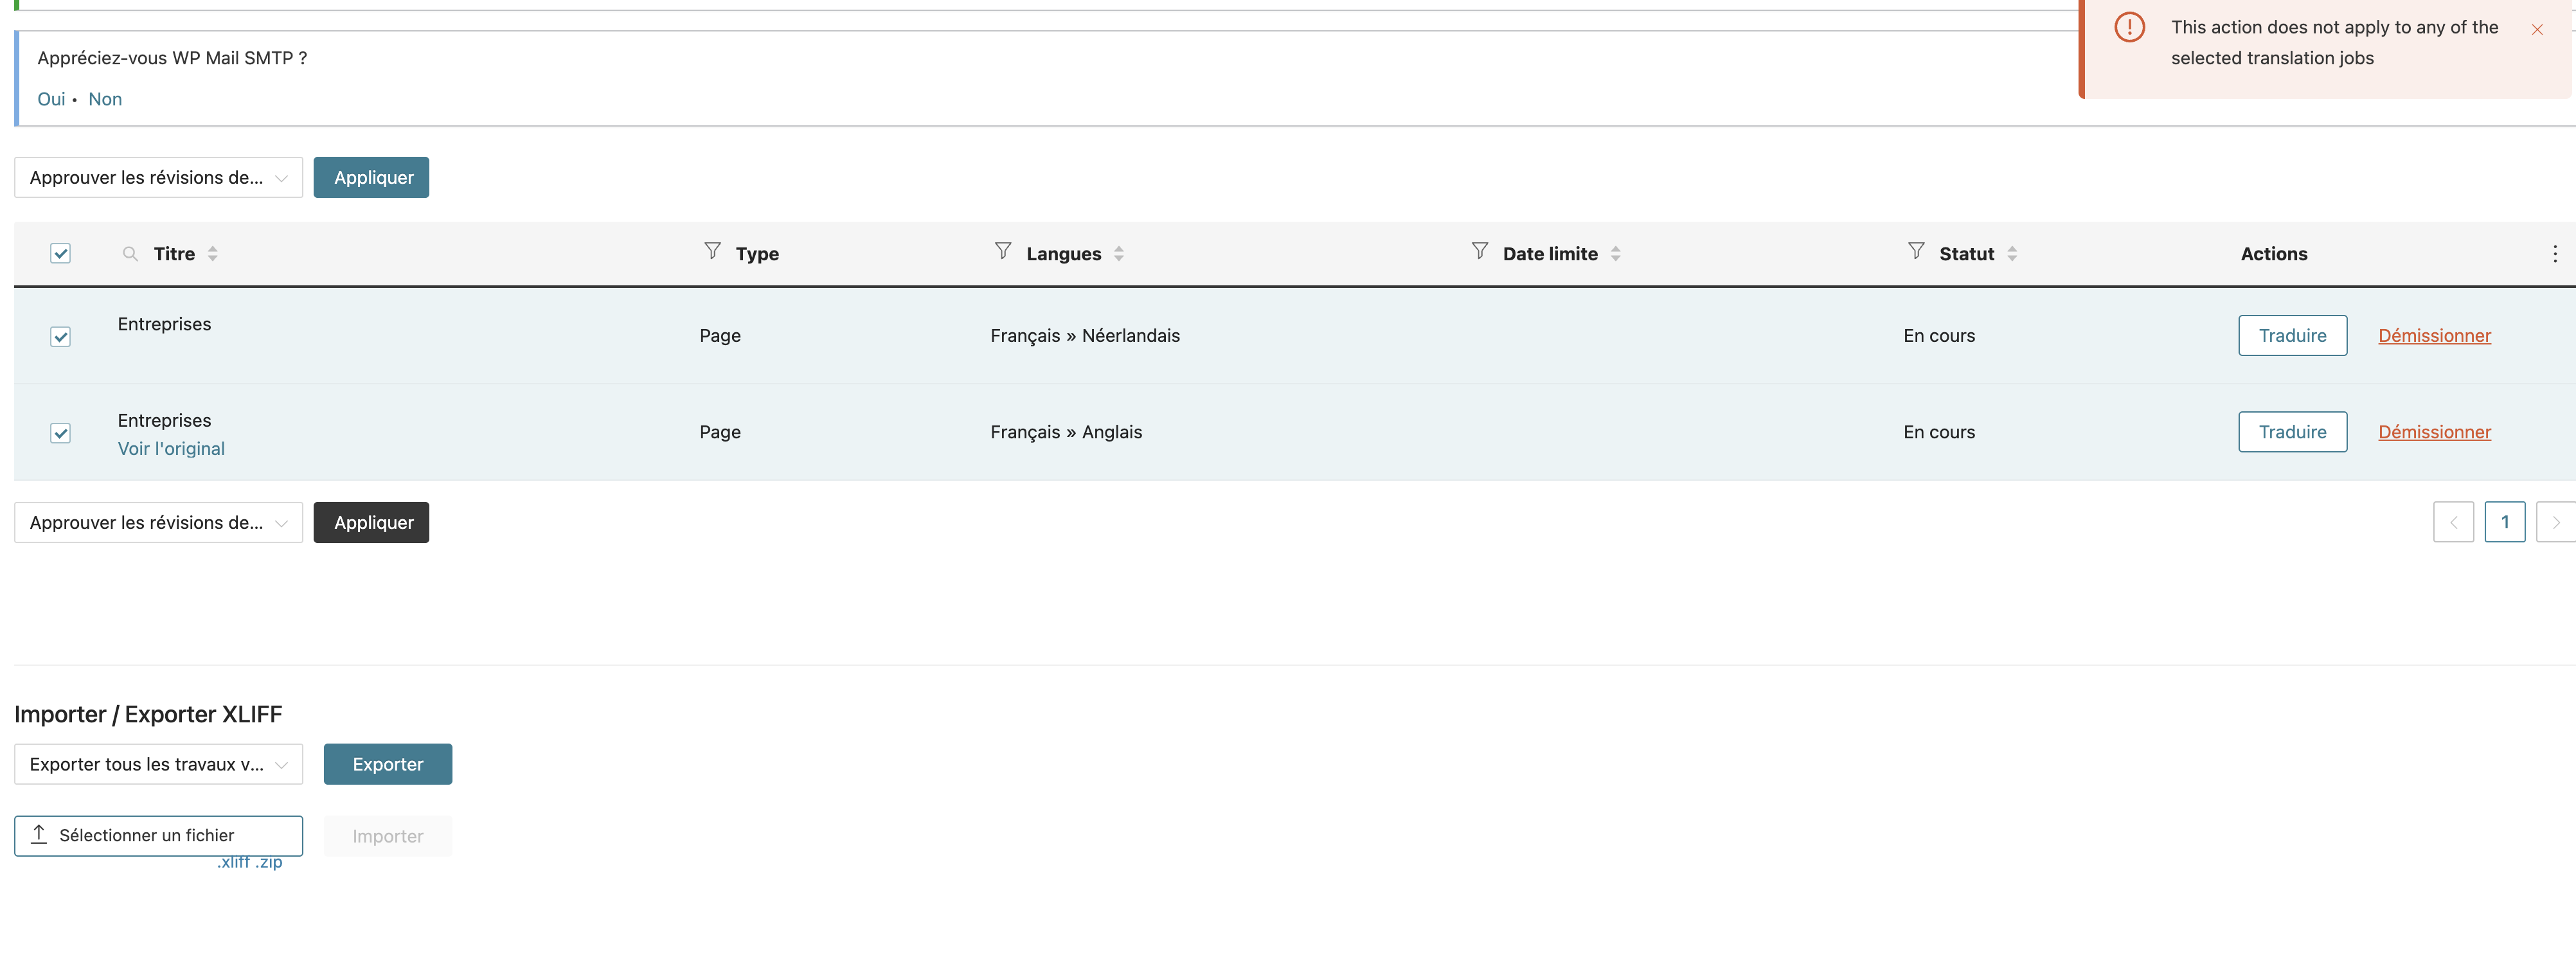The height and width of the screenshot is (955, 2576).
Task: Click the Français » Anglais language cell
Action: click(1066, 432)
